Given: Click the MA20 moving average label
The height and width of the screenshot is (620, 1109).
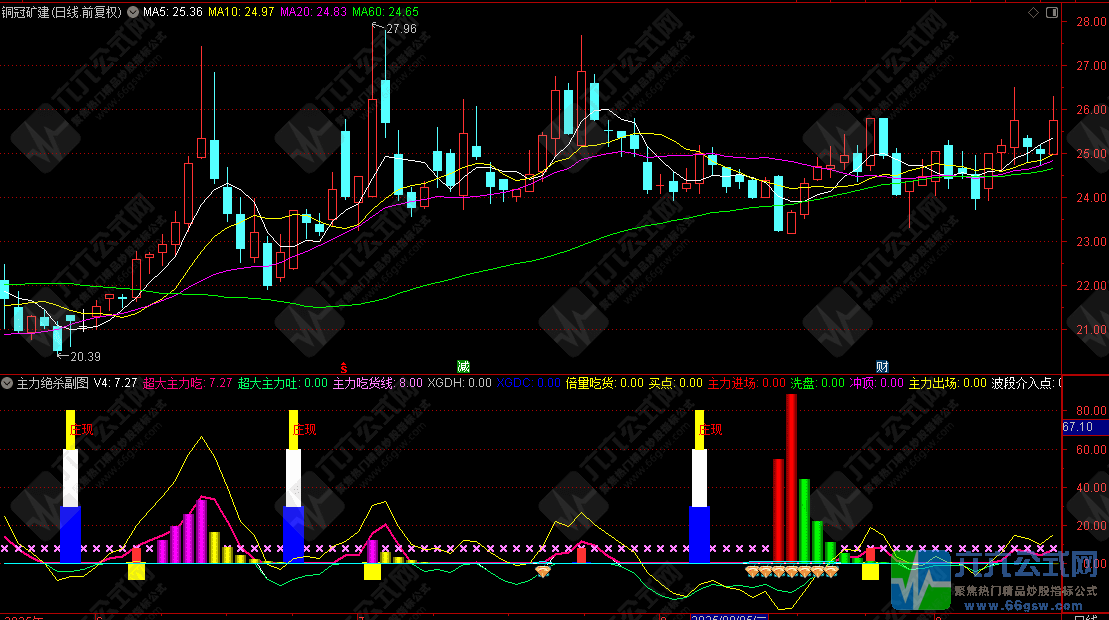Looking at the screenshot, I should click(x=314, y=13).
